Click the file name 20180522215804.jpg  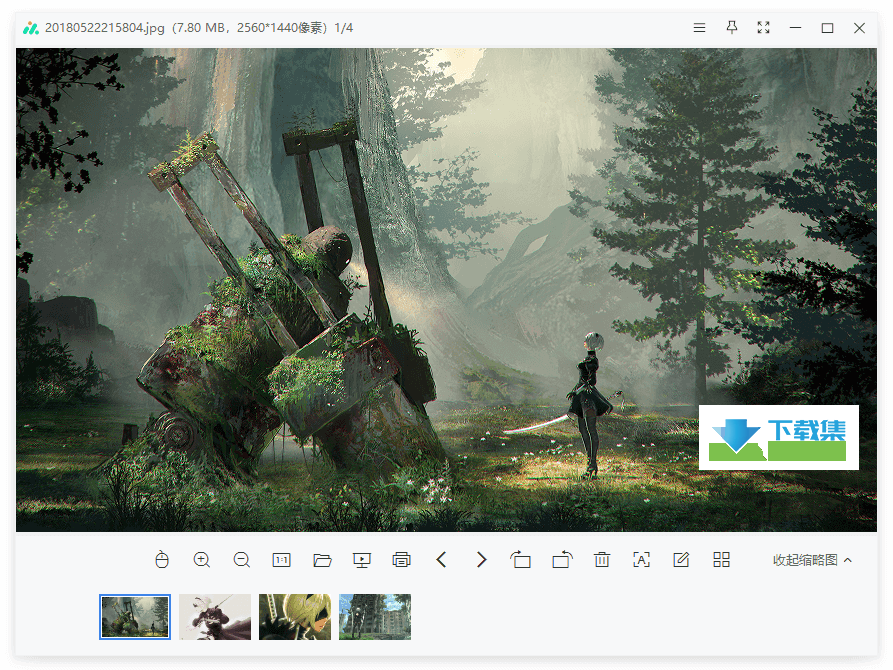tap(105, 27)
